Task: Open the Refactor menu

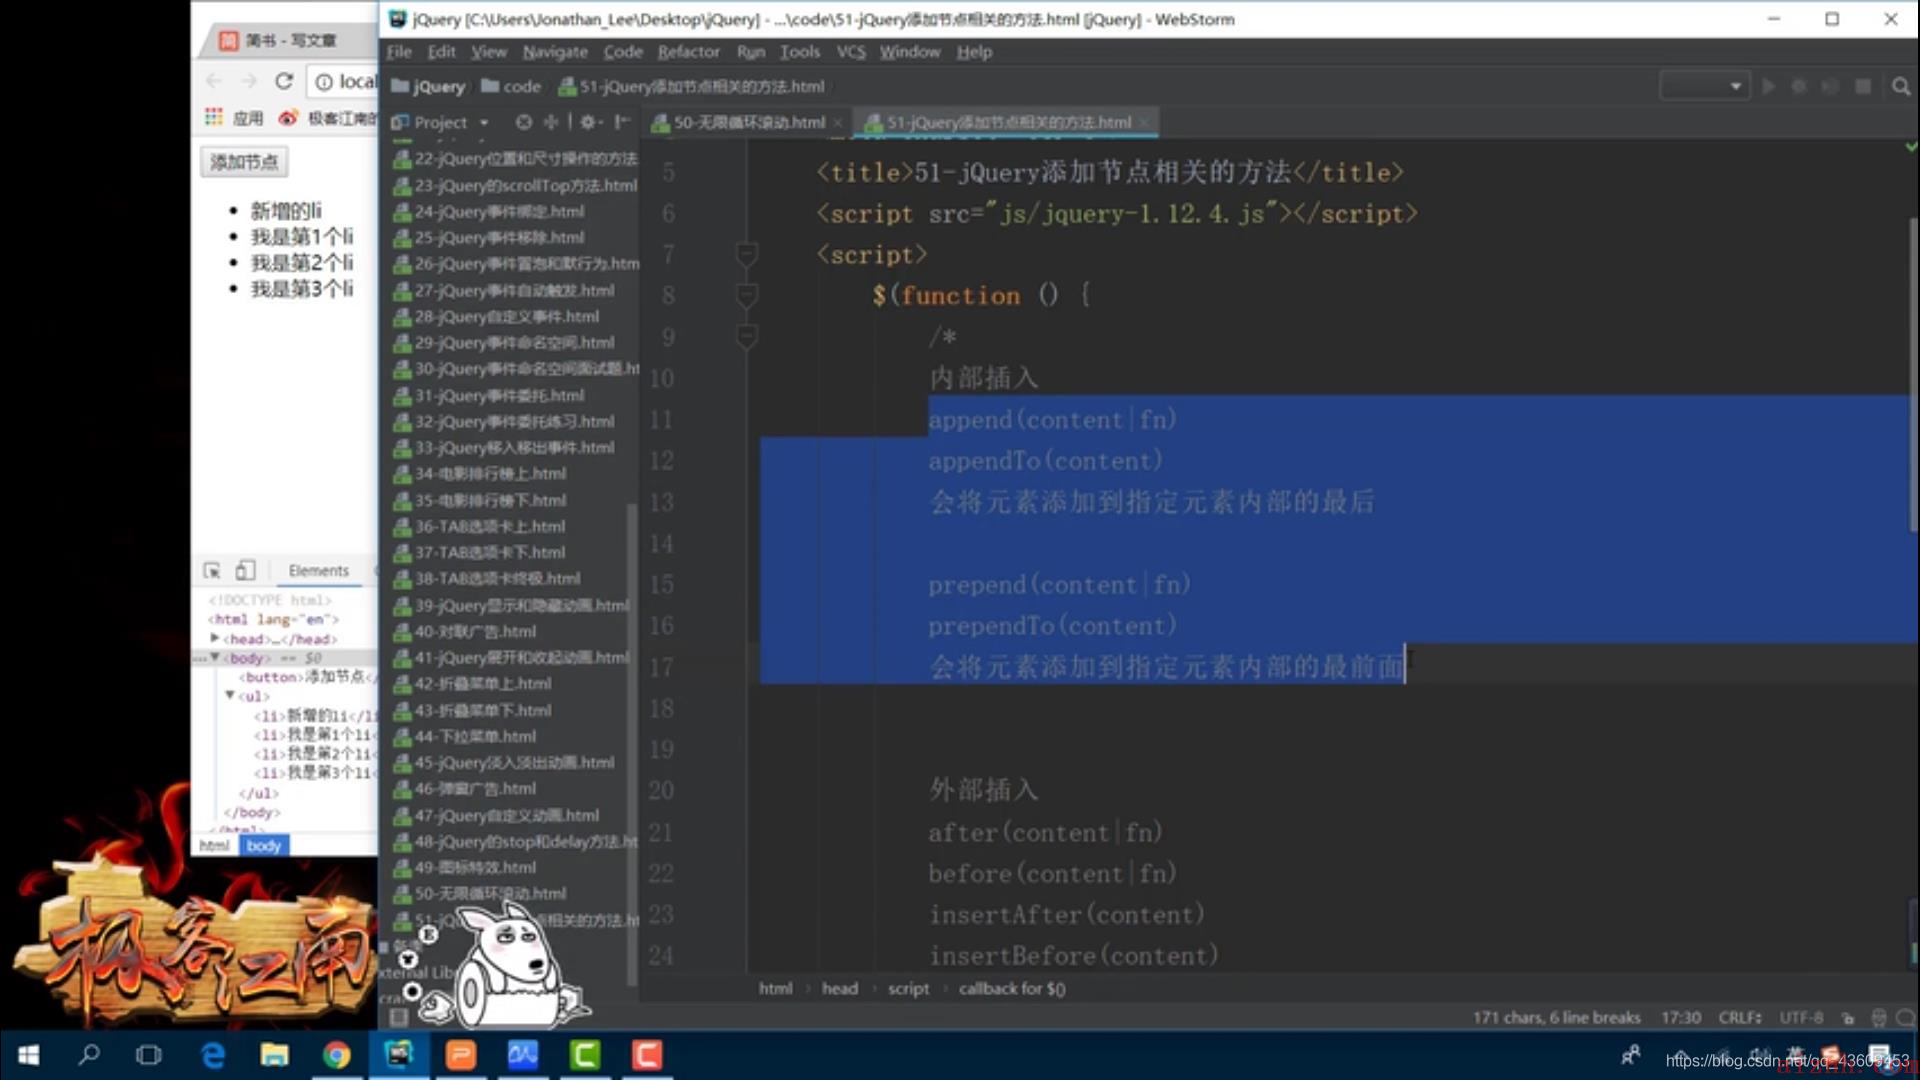Action: tap(688, 51)
